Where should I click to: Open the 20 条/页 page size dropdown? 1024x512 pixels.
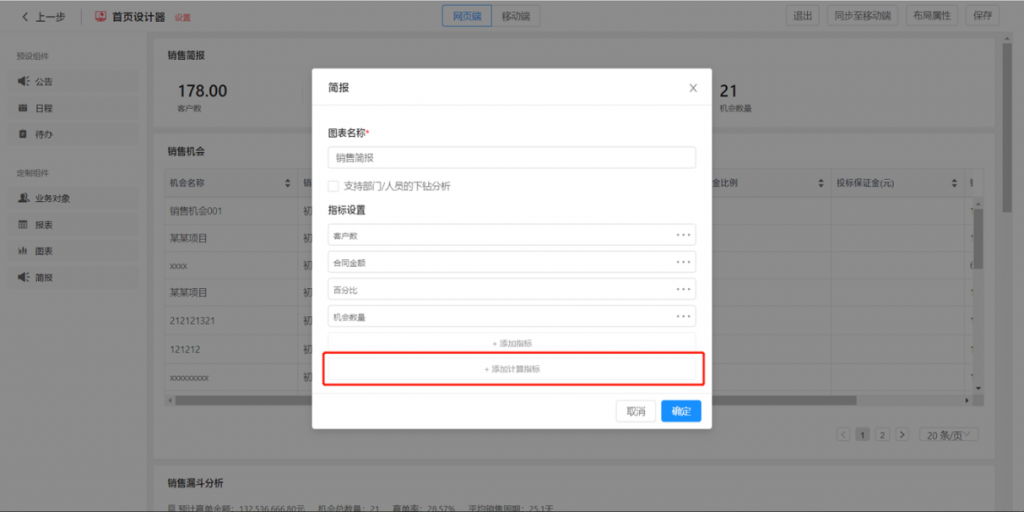949,435
